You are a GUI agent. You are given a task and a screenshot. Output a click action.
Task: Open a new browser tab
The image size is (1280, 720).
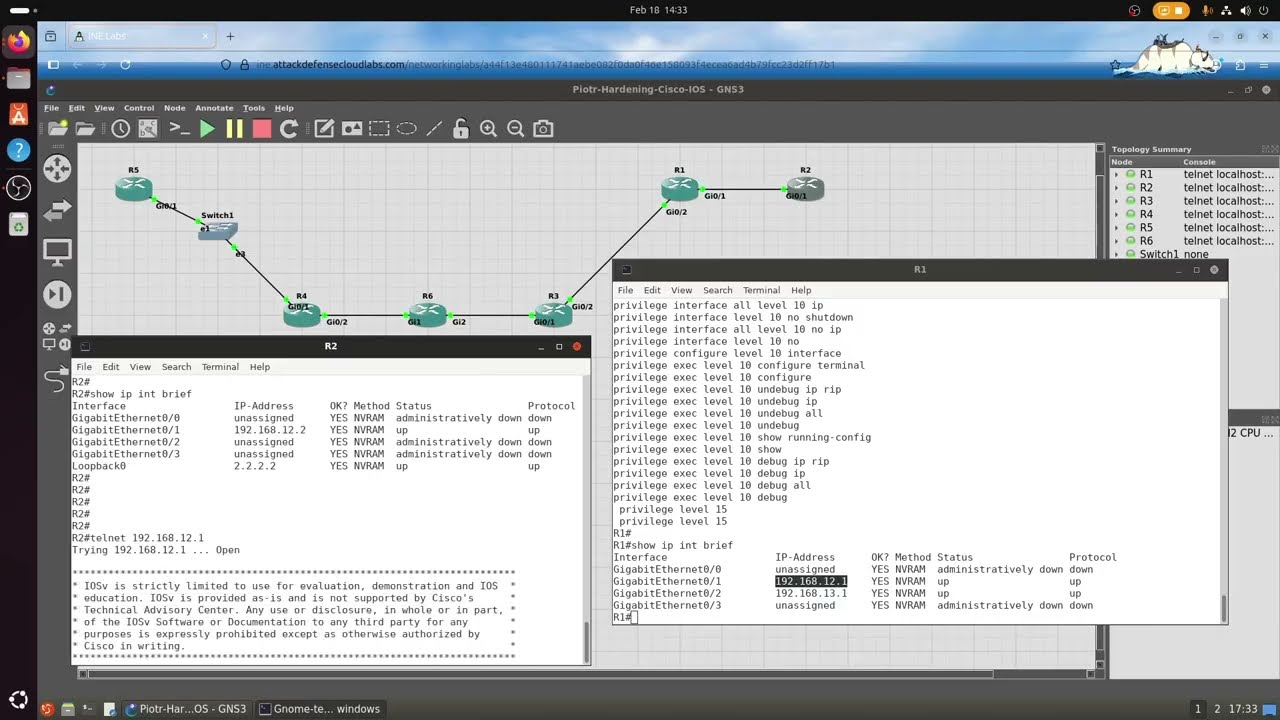click(230, 36)
